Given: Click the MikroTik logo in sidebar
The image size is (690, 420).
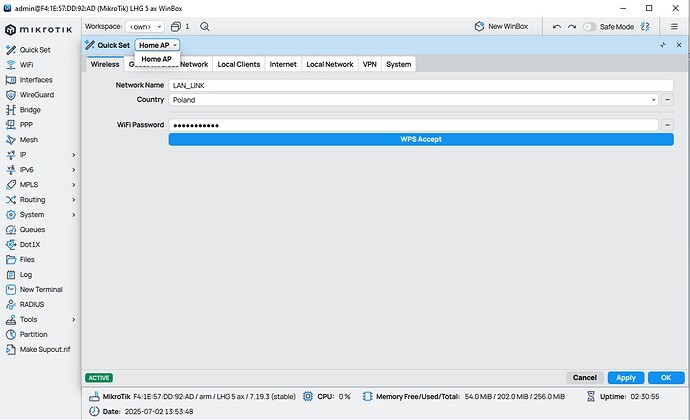Looking at the screenshot, I should (x=38, y=30).
